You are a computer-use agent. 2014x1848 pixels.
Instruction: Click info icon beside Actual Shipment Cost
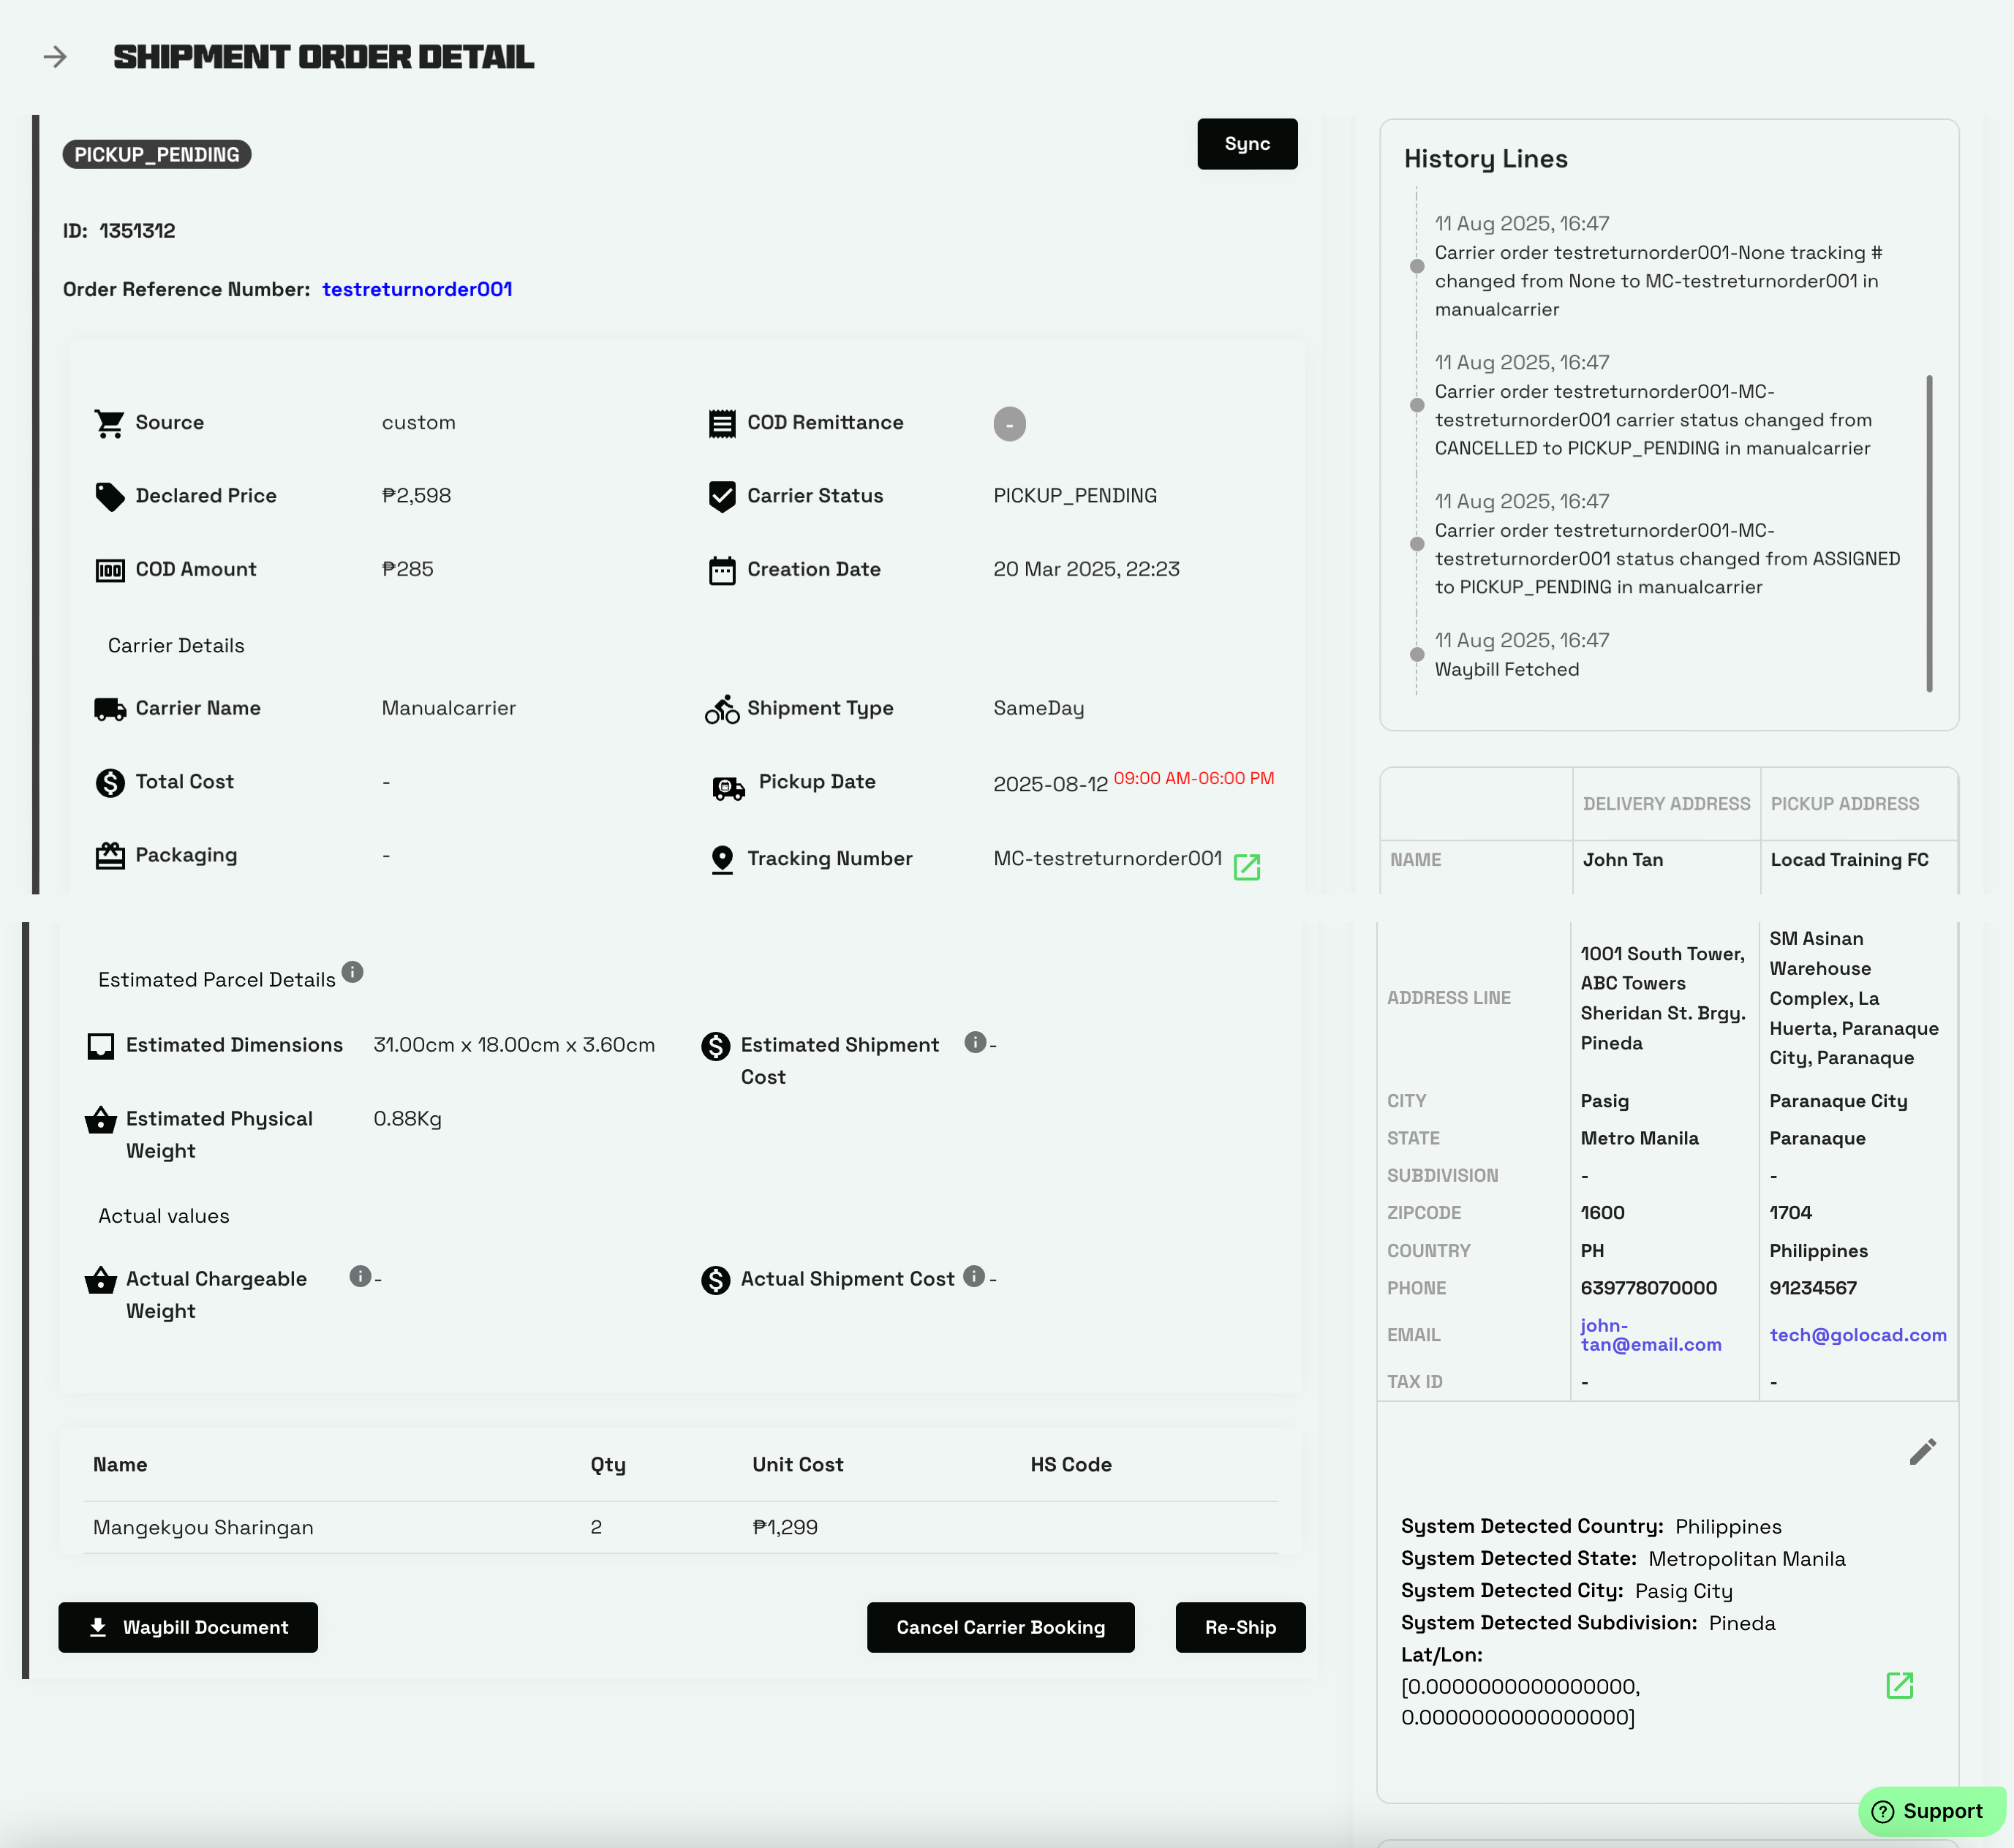pos(974,1276)
